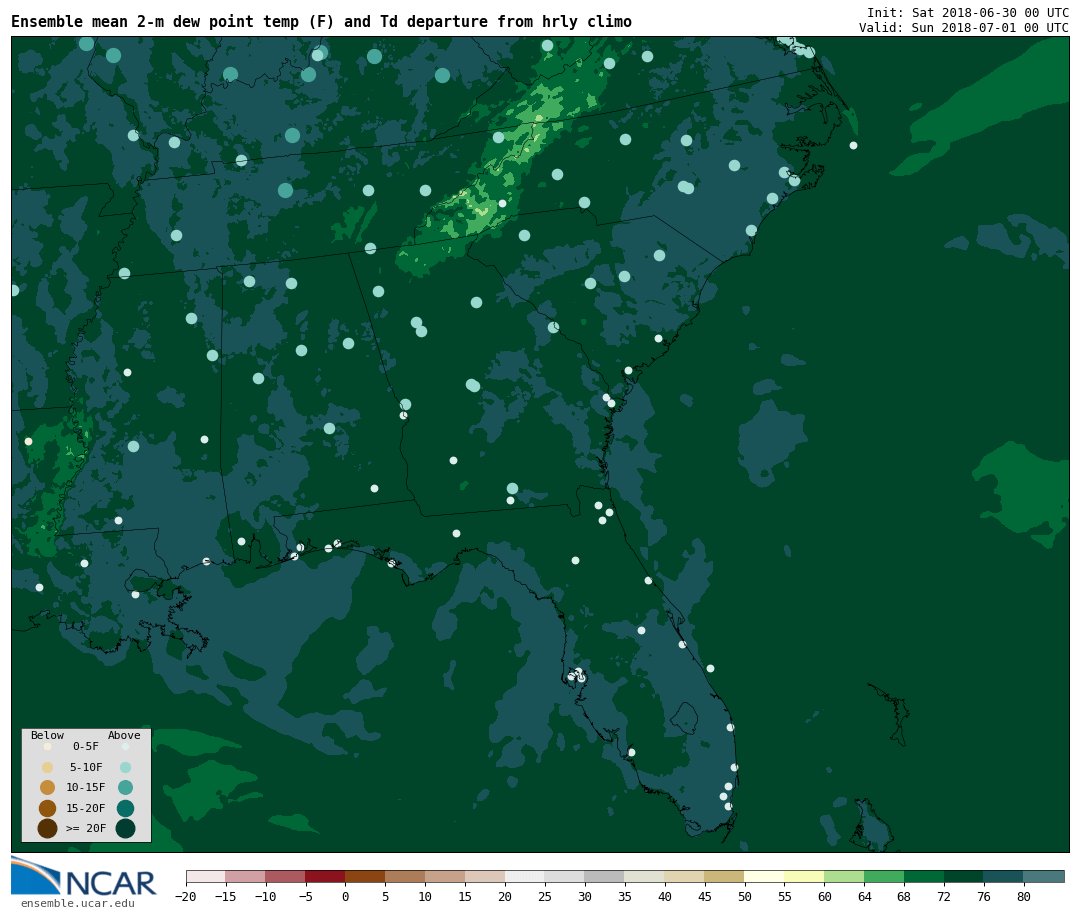Screen dimensions: 1080x915
Task: Click the '80' colorbar tick label
Action: coord(1024,897)
